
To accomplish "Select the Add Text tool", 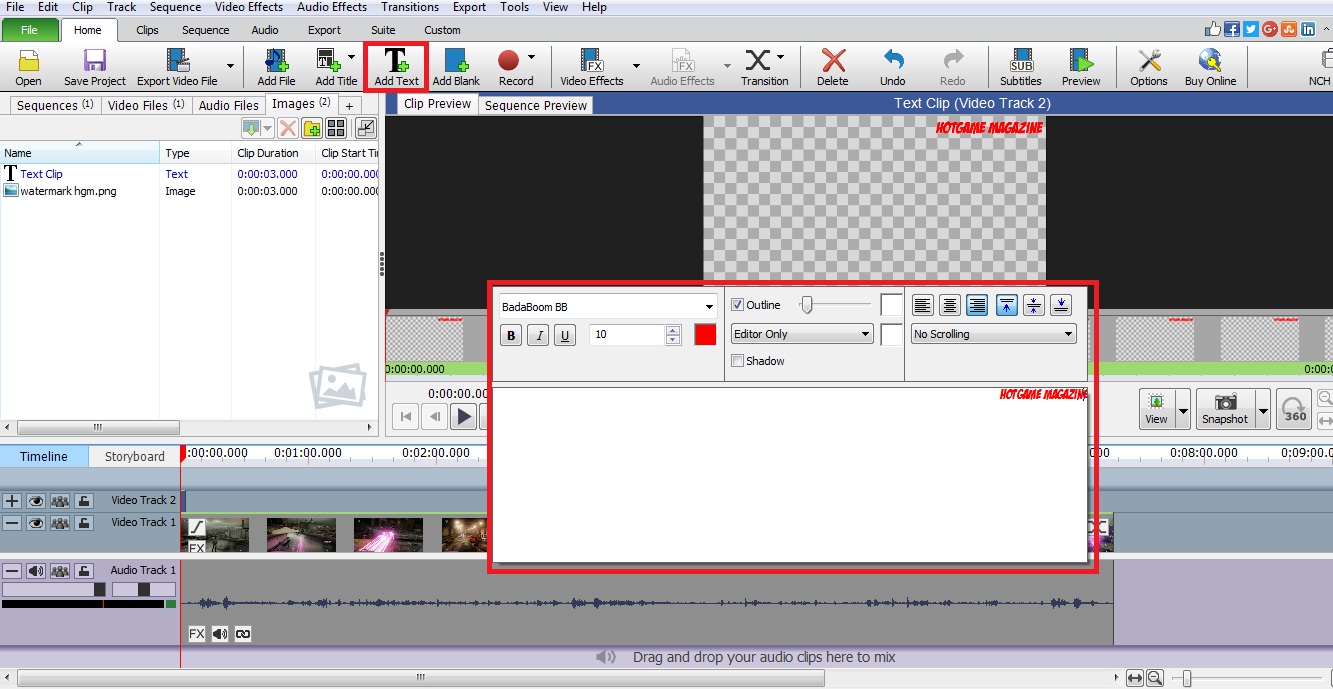I will pyautogui.click(x=396, y=66).
